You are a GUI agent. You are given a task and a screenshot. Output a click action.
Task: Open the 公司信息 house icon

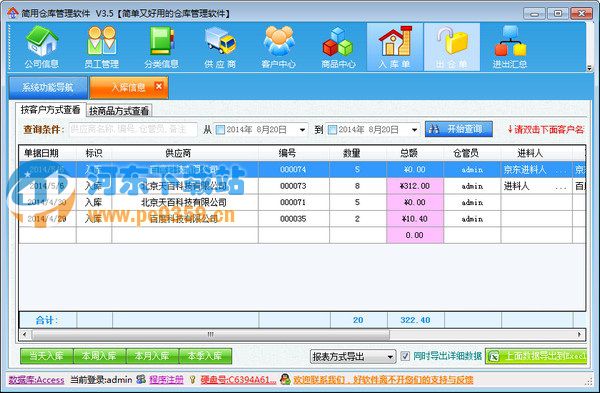tap(42, 47)
